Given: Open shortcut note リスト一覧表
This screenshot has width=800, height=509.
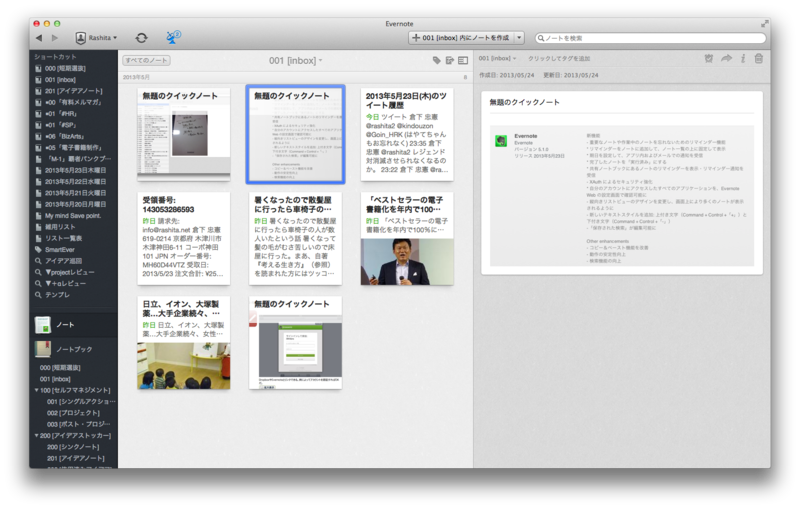Looking at the screenshot, I should pyautogui.click(x=63, y=238).
